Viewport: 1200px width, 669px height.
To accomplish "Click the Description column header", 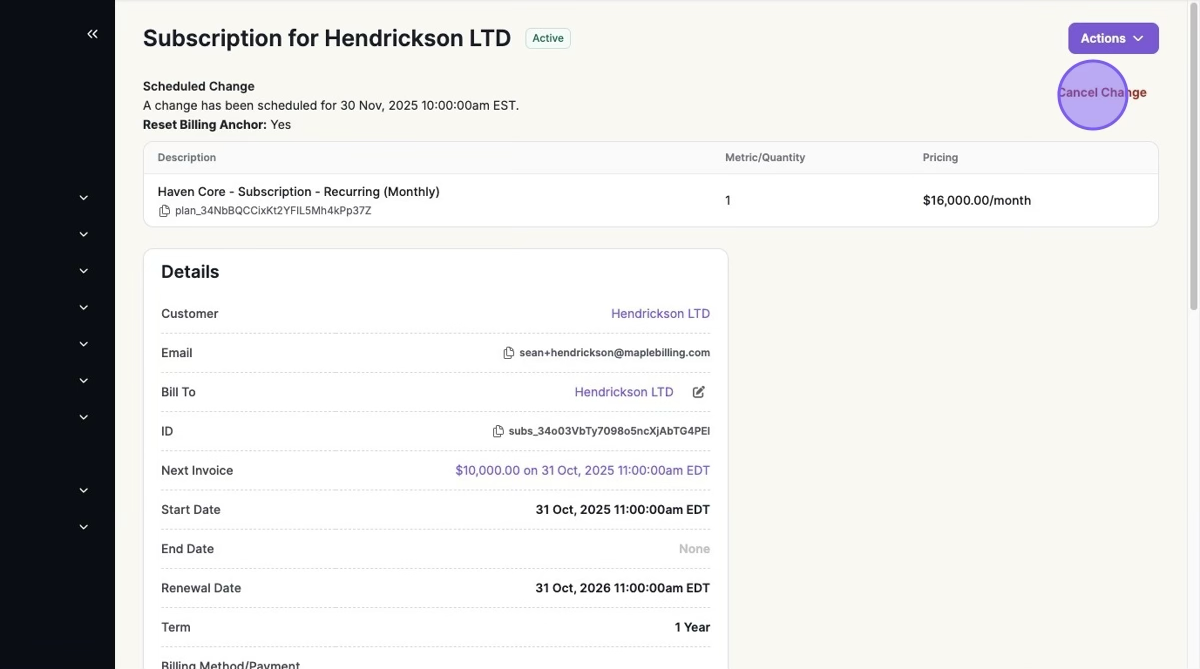I will (187, 158).
